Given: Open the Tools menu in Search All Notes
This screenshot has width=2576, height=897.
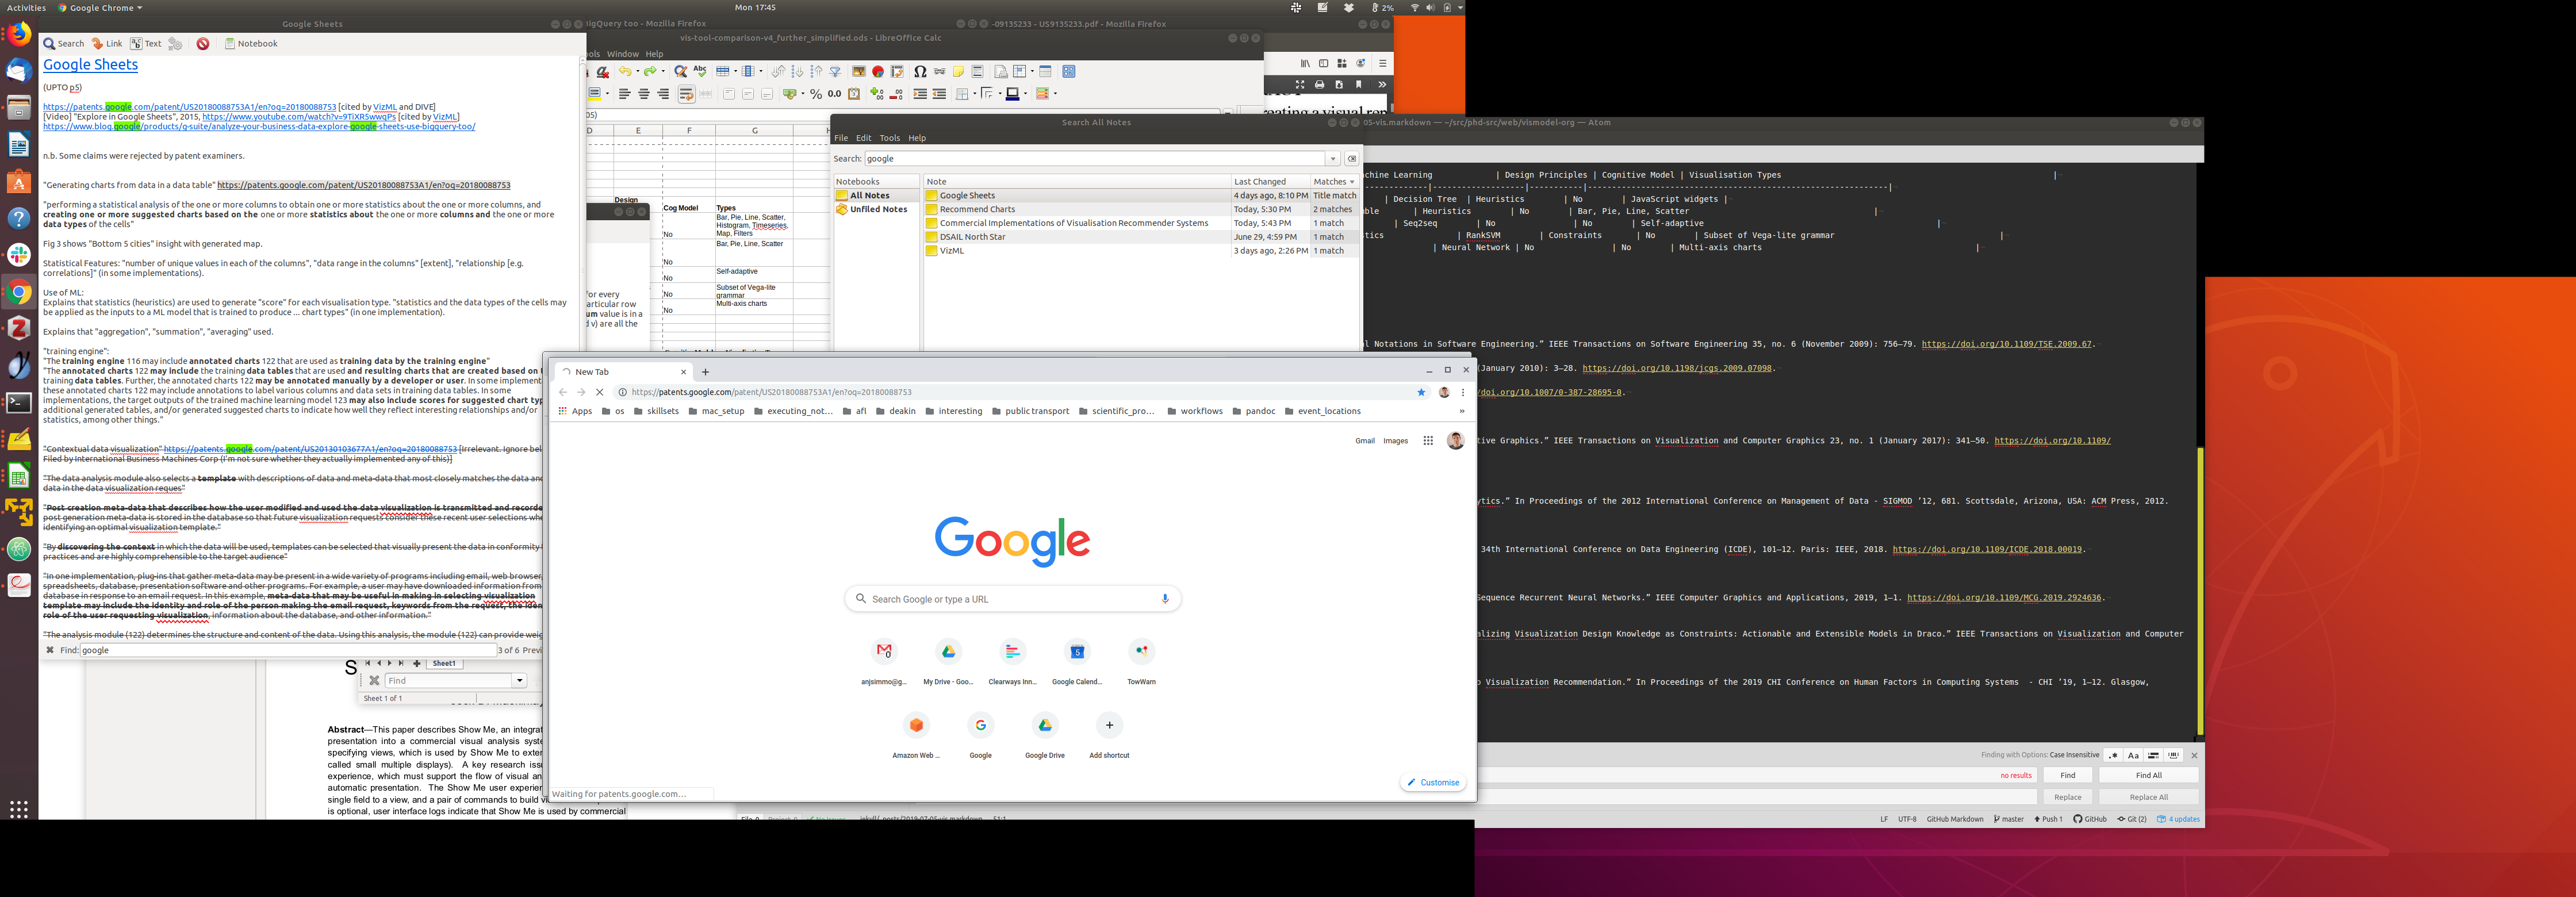Looking at the screenshot, I should click(x=889, y=138).
